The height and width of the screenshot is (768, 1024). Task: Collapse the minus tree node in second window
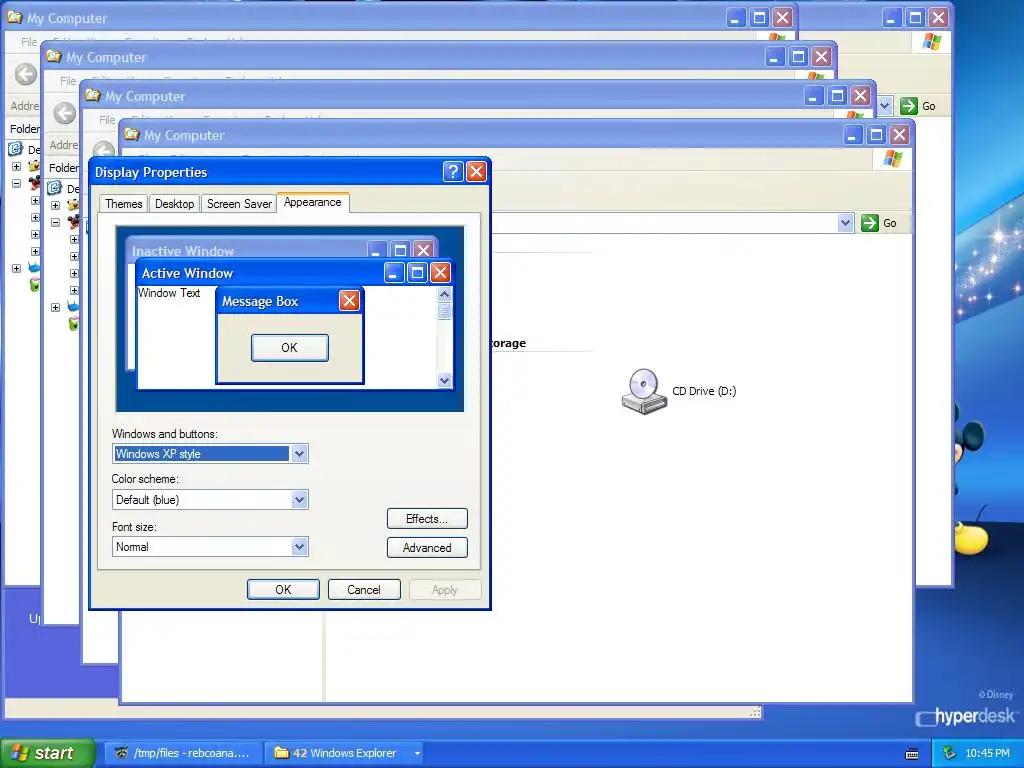(x=56, y=223)
